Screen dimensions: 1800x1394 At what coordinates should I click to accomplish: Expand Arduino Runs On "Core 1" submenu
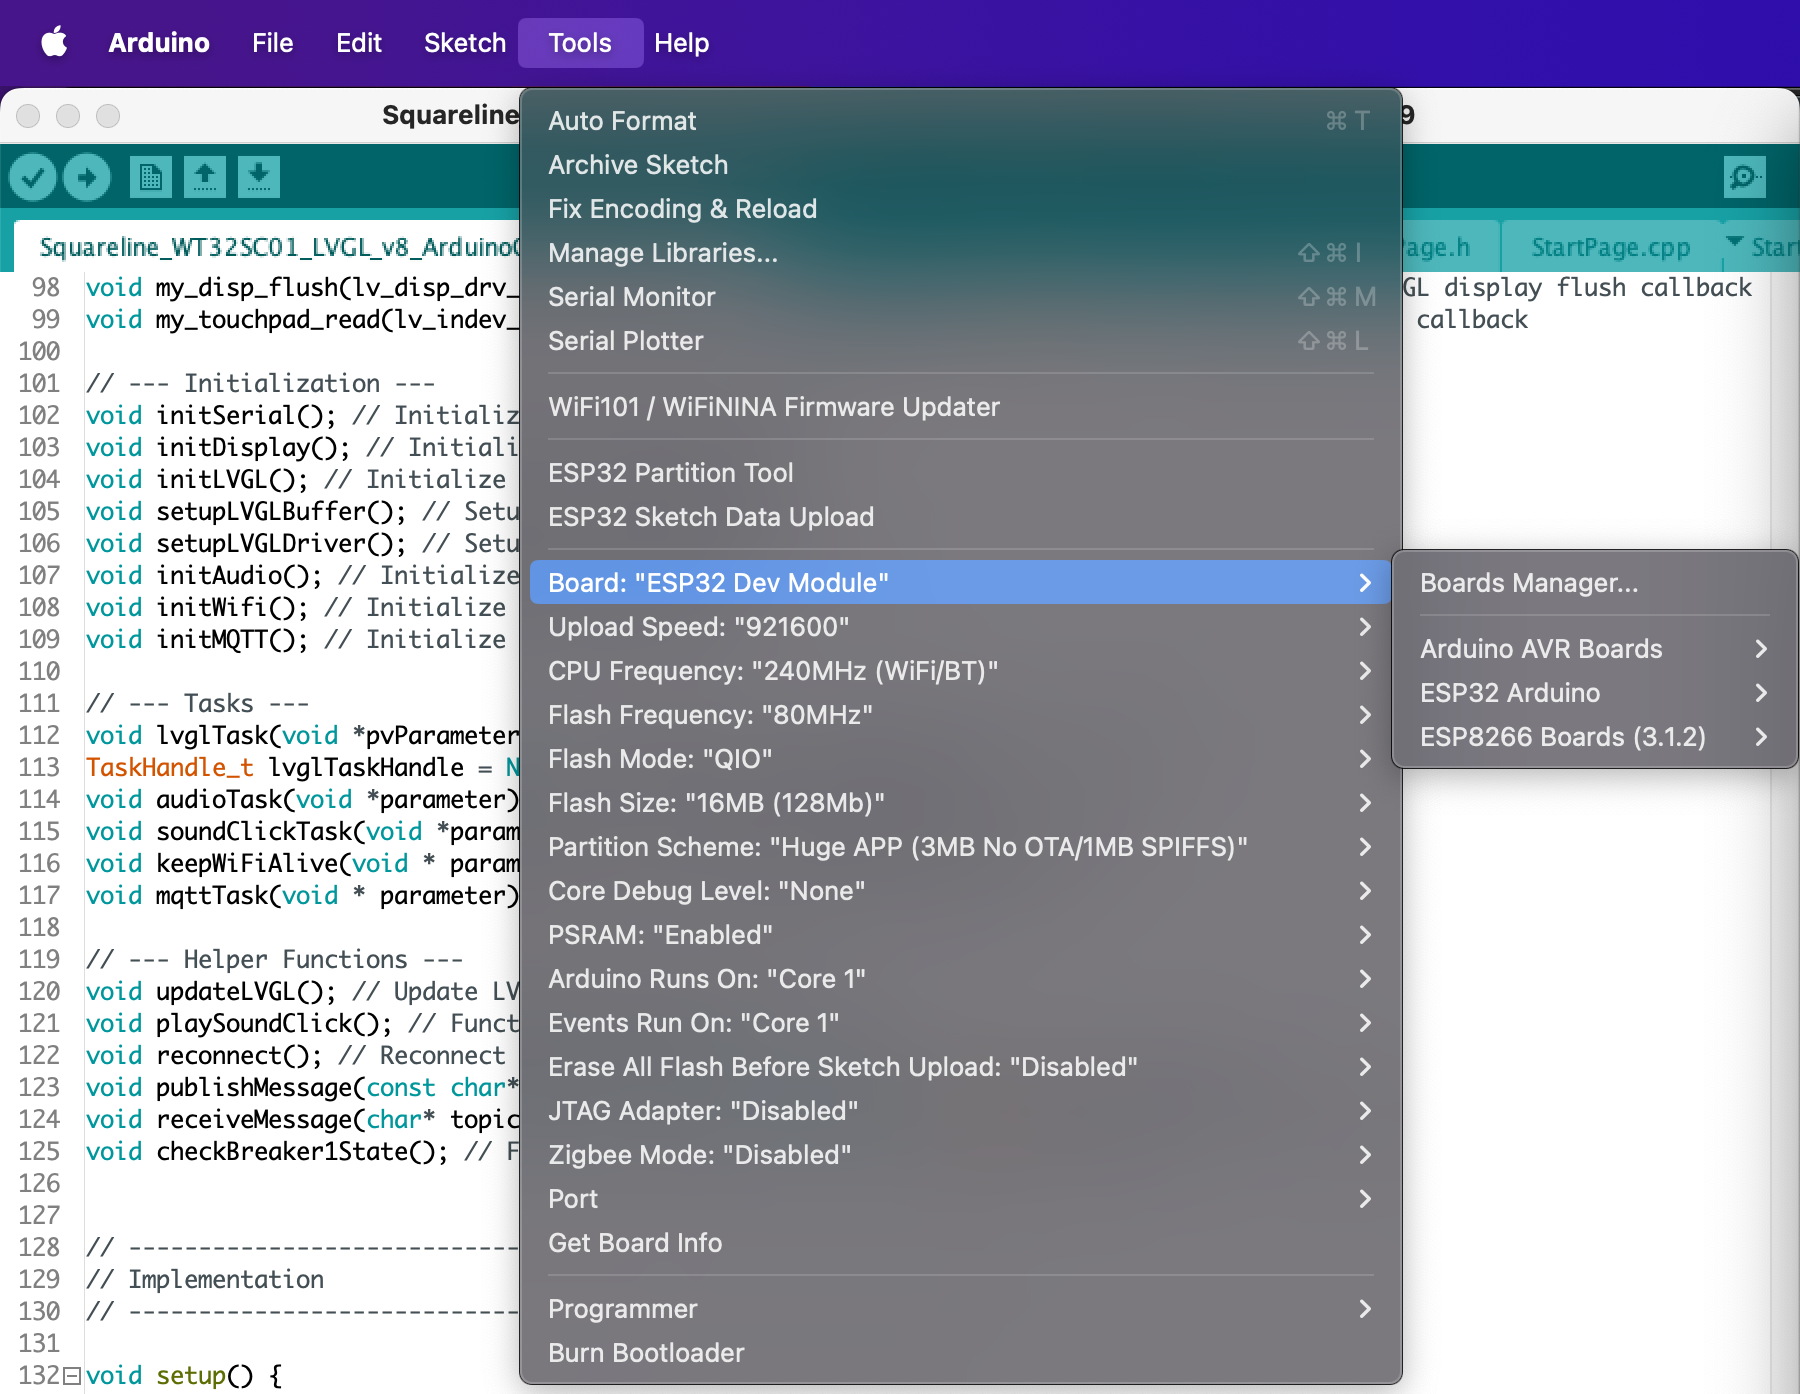(x=960, y=979)
